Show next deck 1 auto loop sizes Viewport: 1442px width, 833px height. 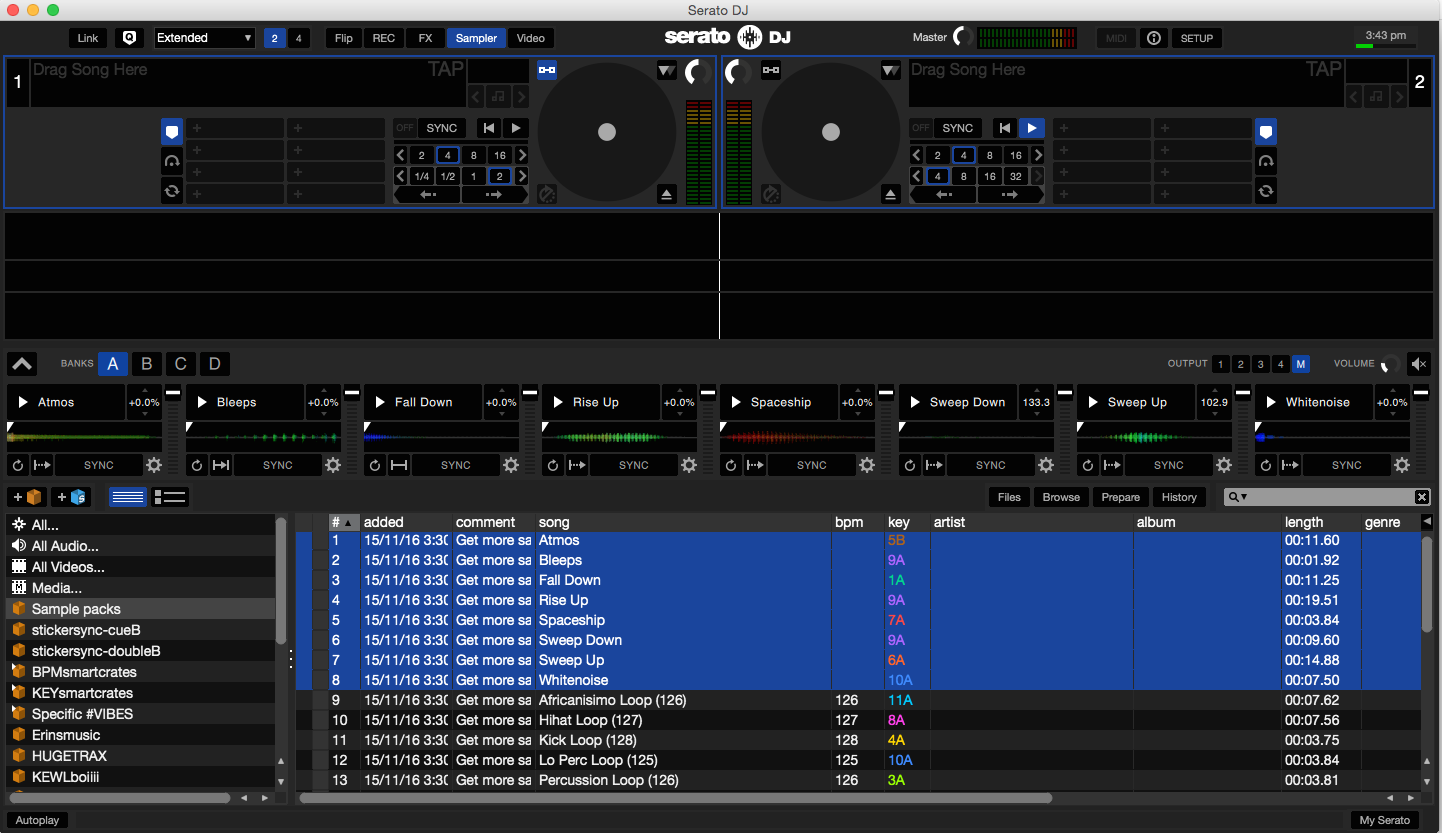[x=521, y=155]
